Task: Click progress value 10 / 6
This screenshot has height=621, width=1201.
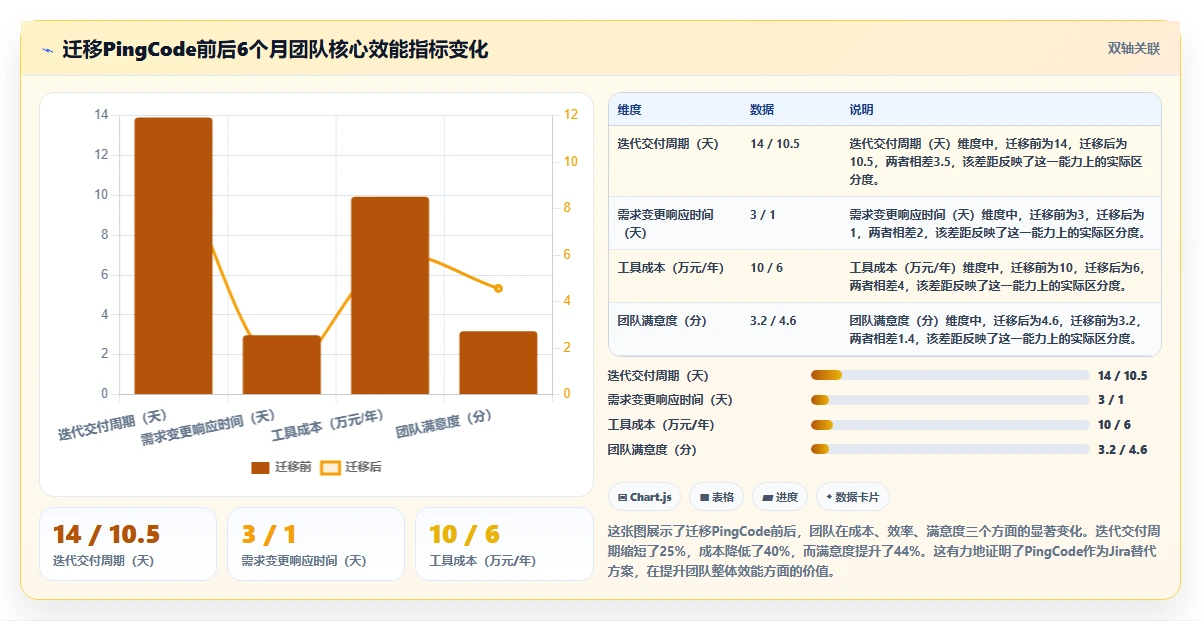Action: 1114,425
